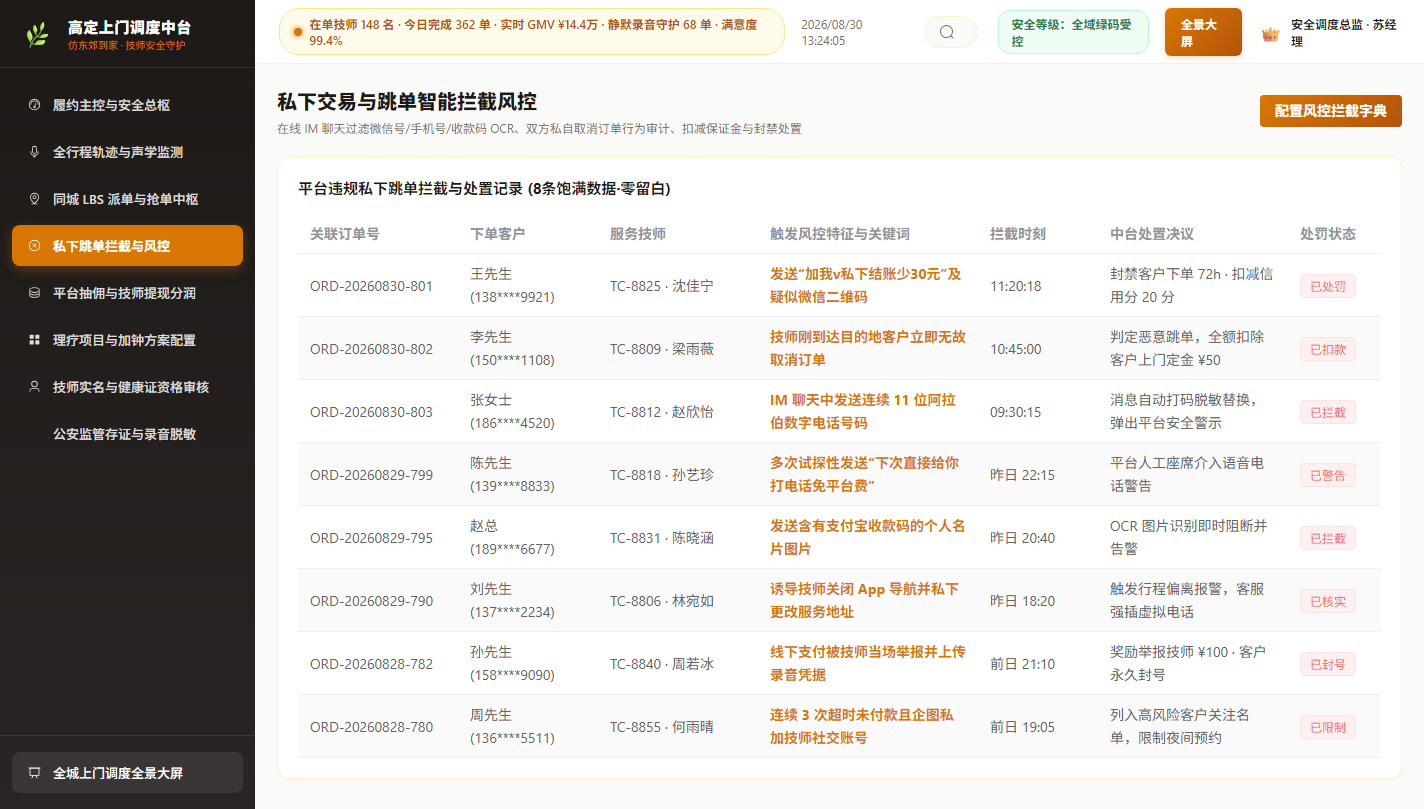Click the crown icon beside 安全调度总监
The height and width of the screenshot is (809, 1424).
coord(1270,34)
